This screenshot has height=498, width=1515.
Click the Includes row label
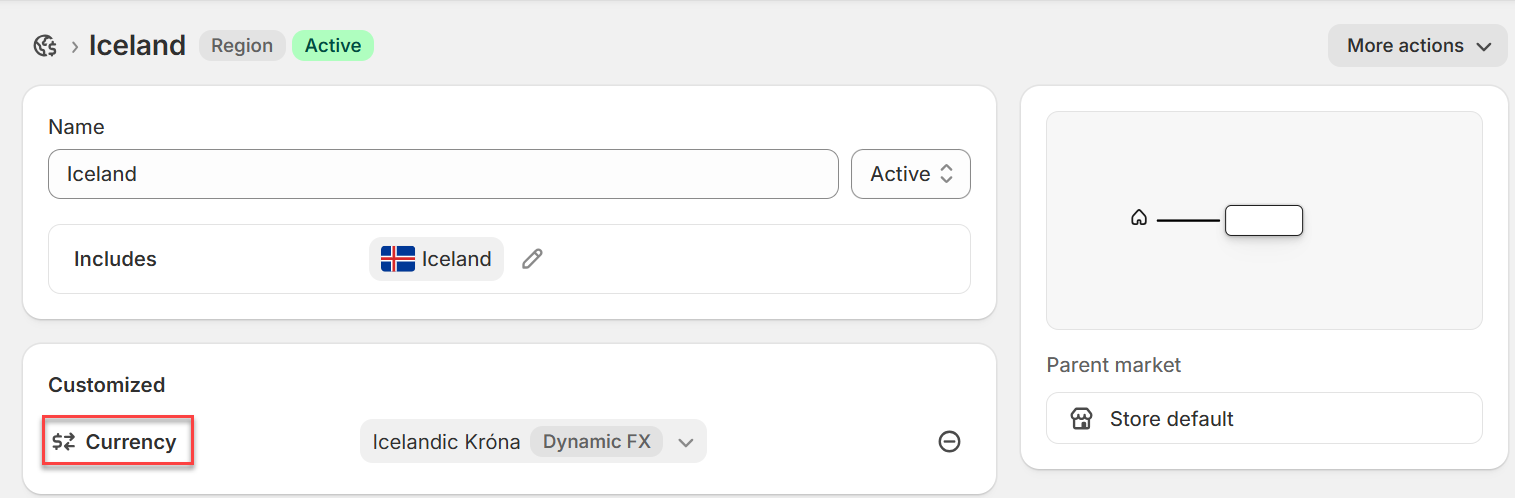[115, 259]
